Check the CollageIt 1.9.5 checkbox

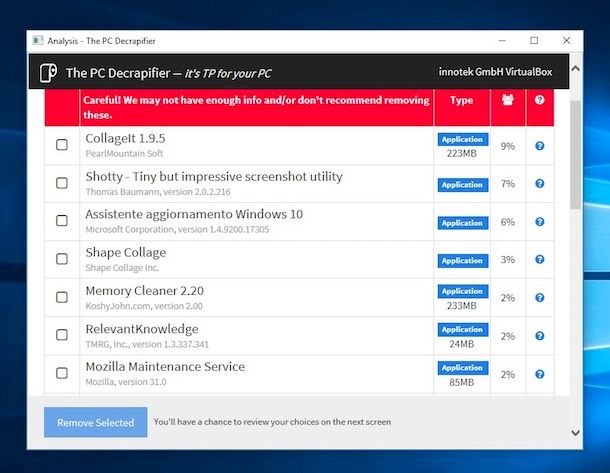(62, 145)
